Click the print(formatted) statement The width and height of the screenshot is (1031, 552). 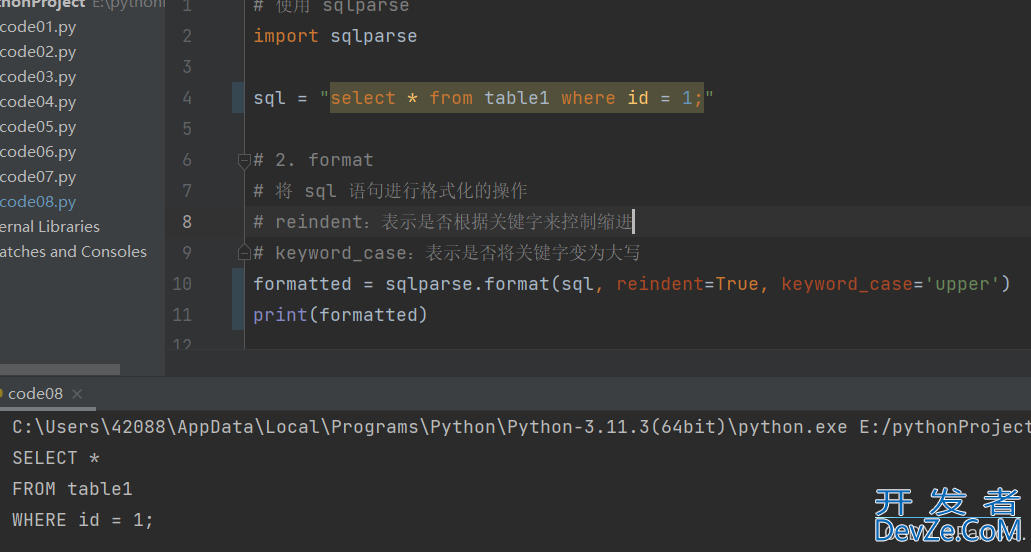pyautogui.click(x=341, y=315)
